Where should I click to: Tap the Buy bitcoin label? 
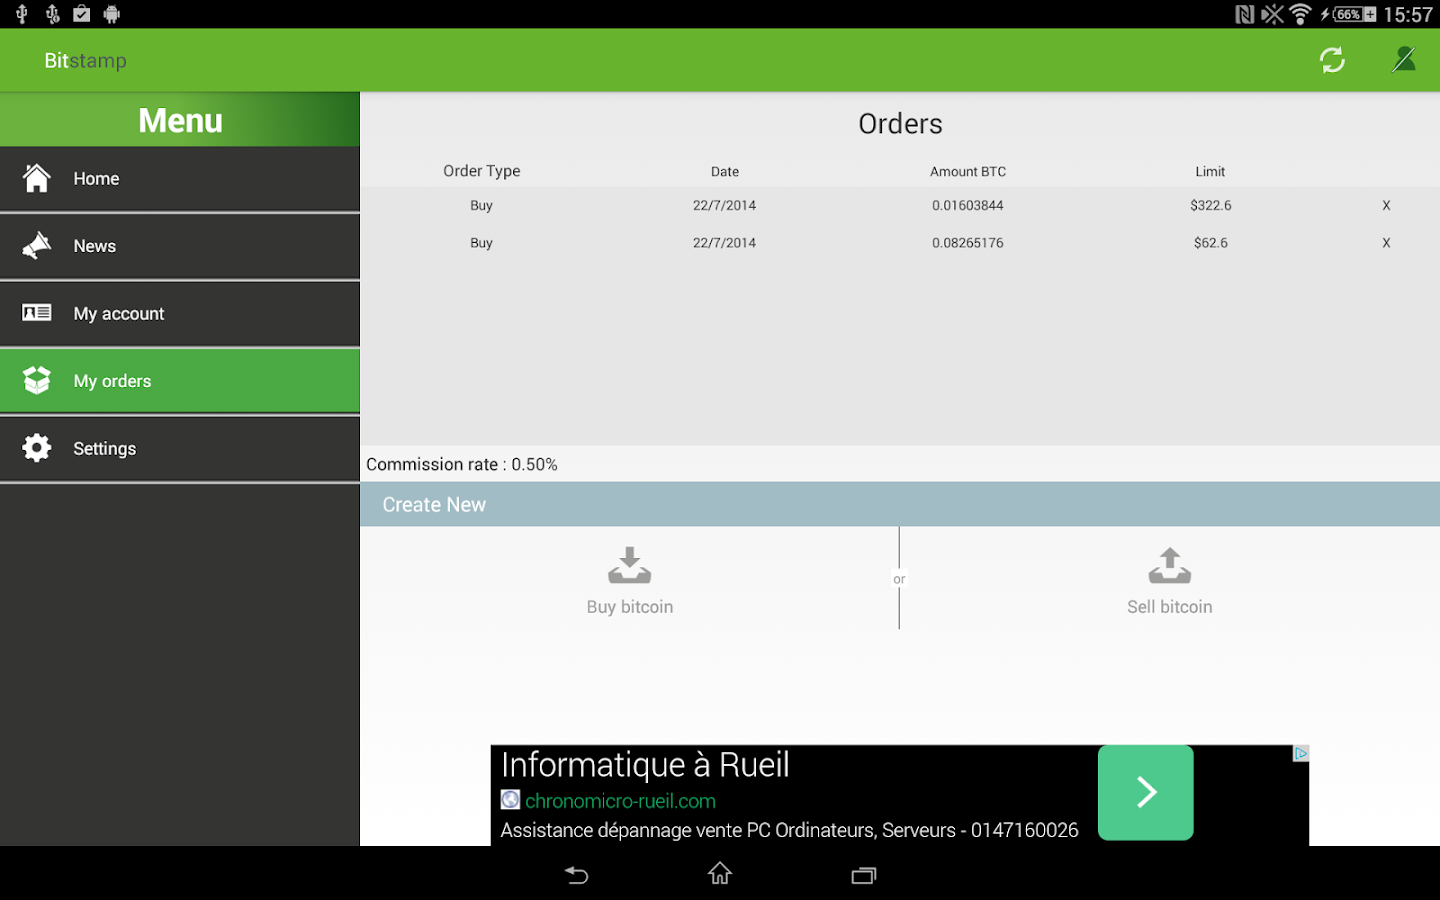click(630, 607)
